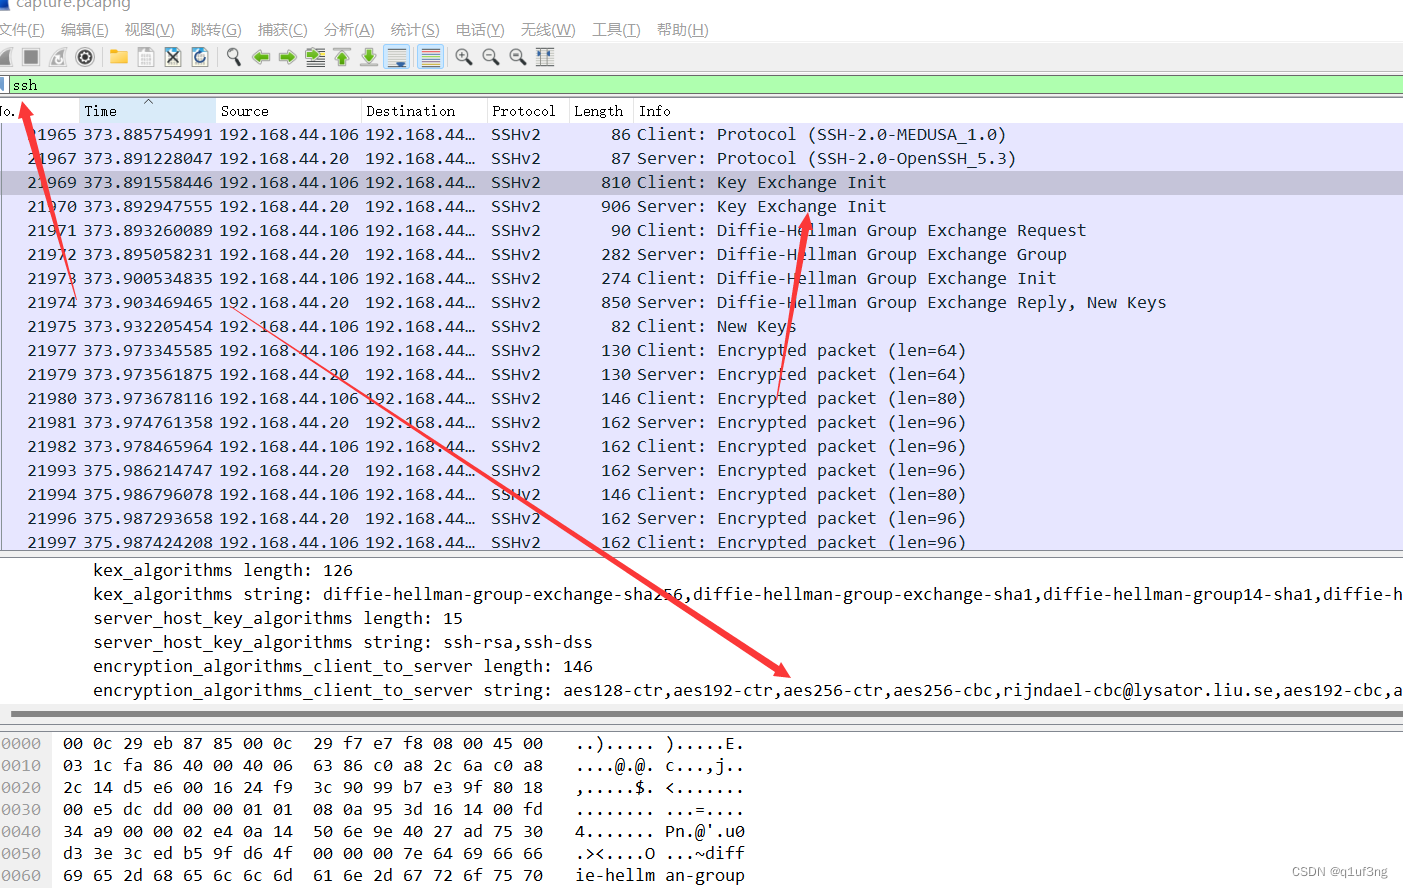The height and width of the screenshot is (888, 1403).
Task: Open the capture options gear icon
Action: pyautogui.click(x=85, y=57)
